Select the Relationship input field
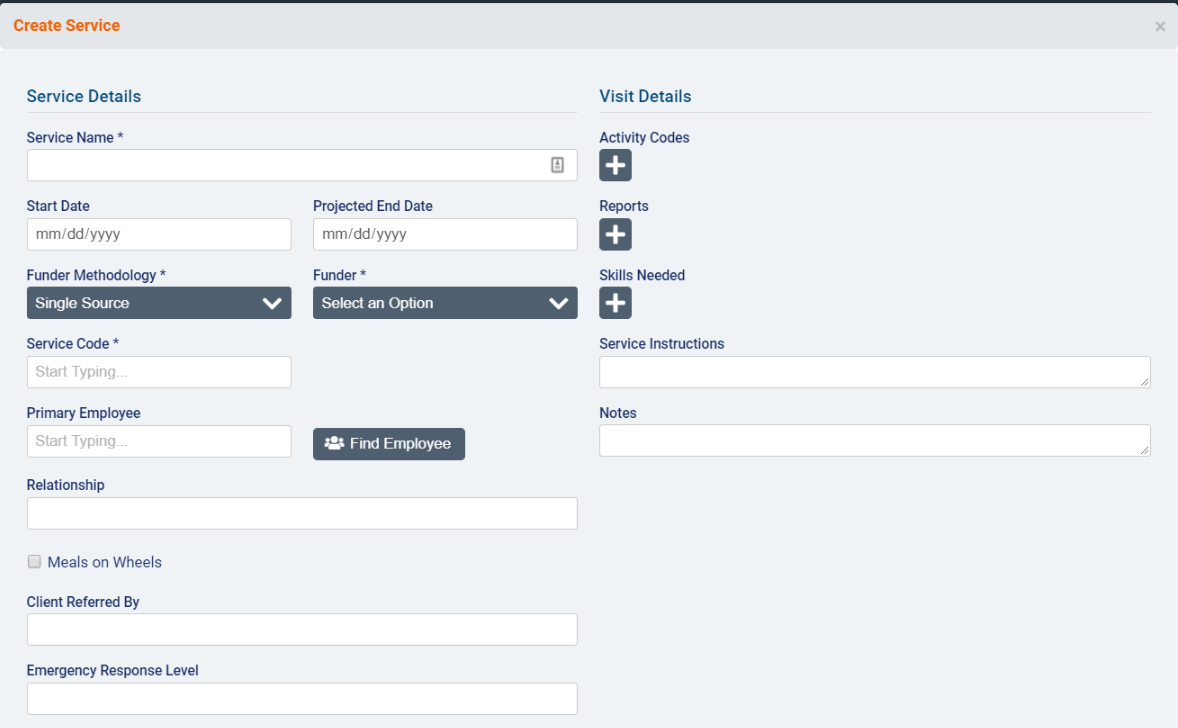 [302, 513]
